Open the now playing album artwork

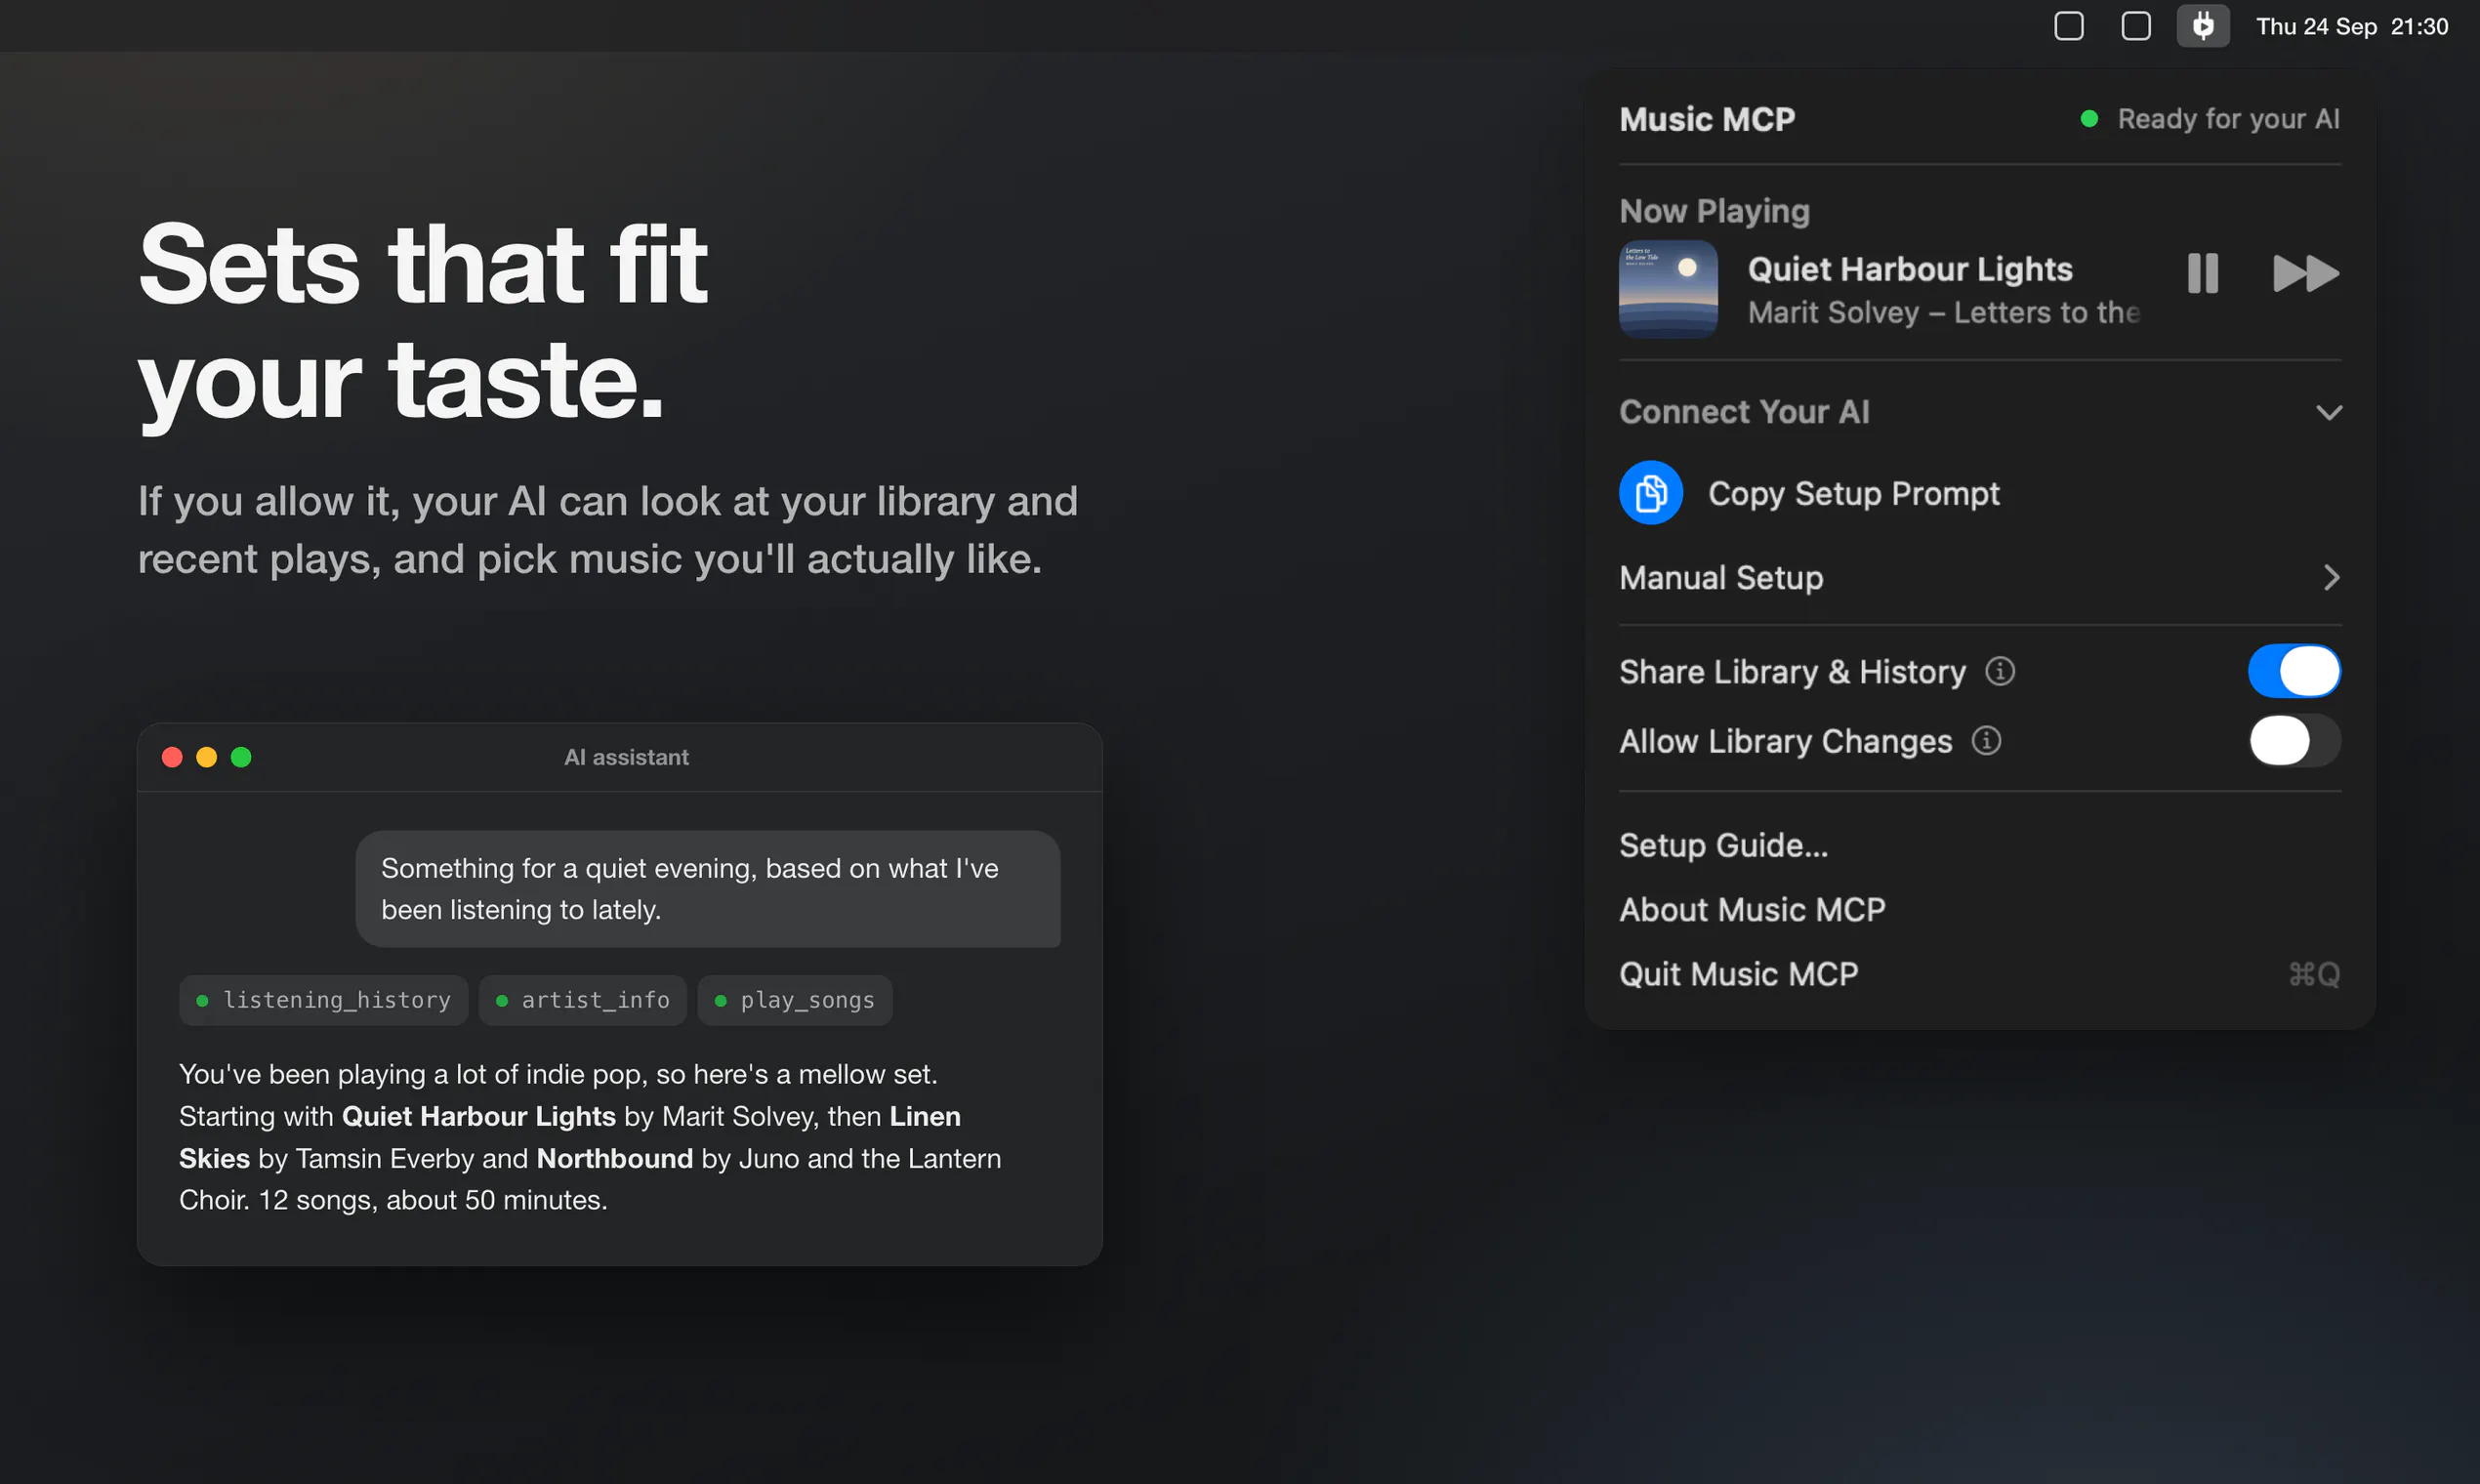tap(1668, 289)
